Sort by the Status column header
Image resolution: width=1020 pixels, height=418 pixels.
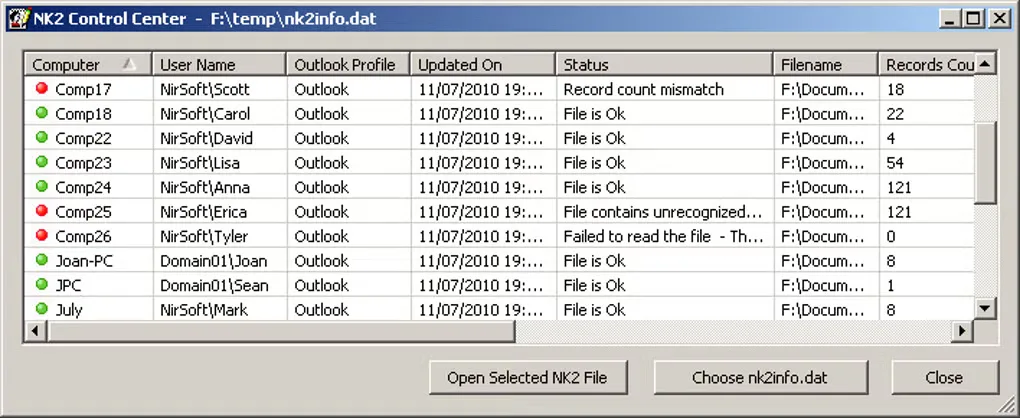[665, 64]
